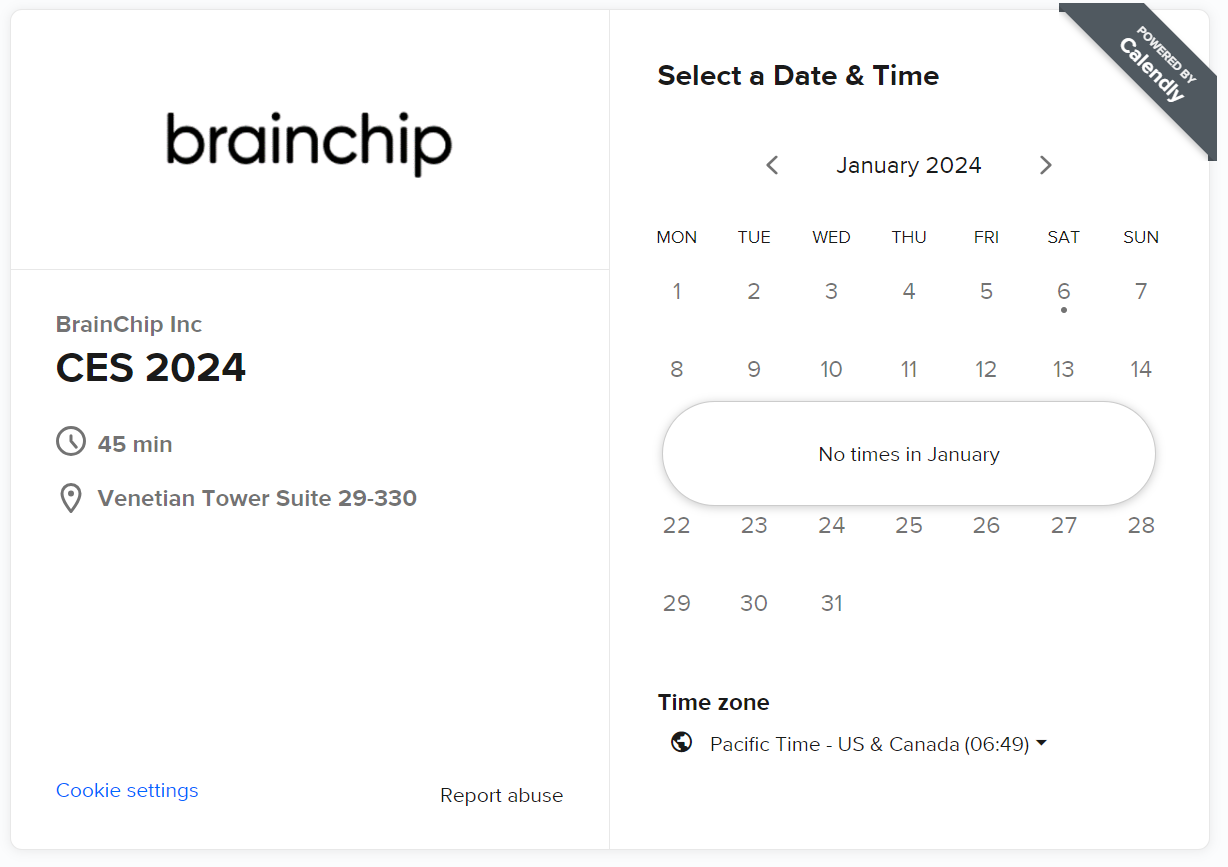The height and width of the screenshot is (867, 1228).
Task: Click the location pin icon
Action: [x=71, y=498]
